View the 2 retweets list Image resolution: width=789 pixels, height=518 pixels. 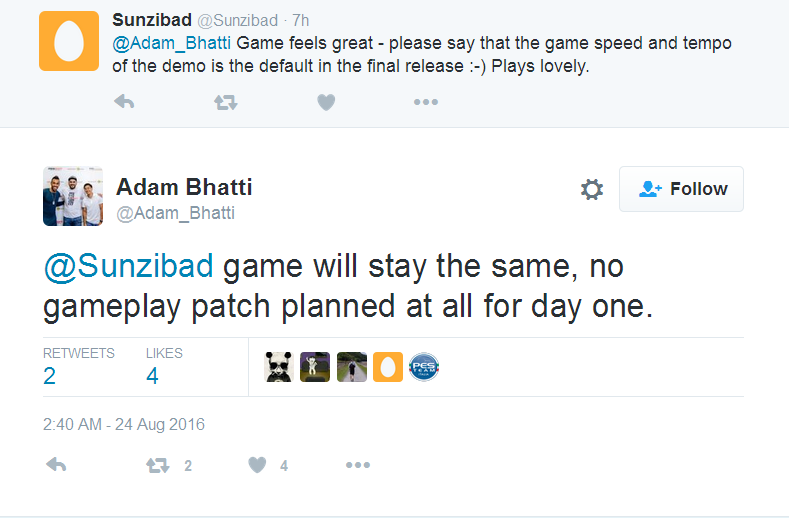(x=50, y=375)
